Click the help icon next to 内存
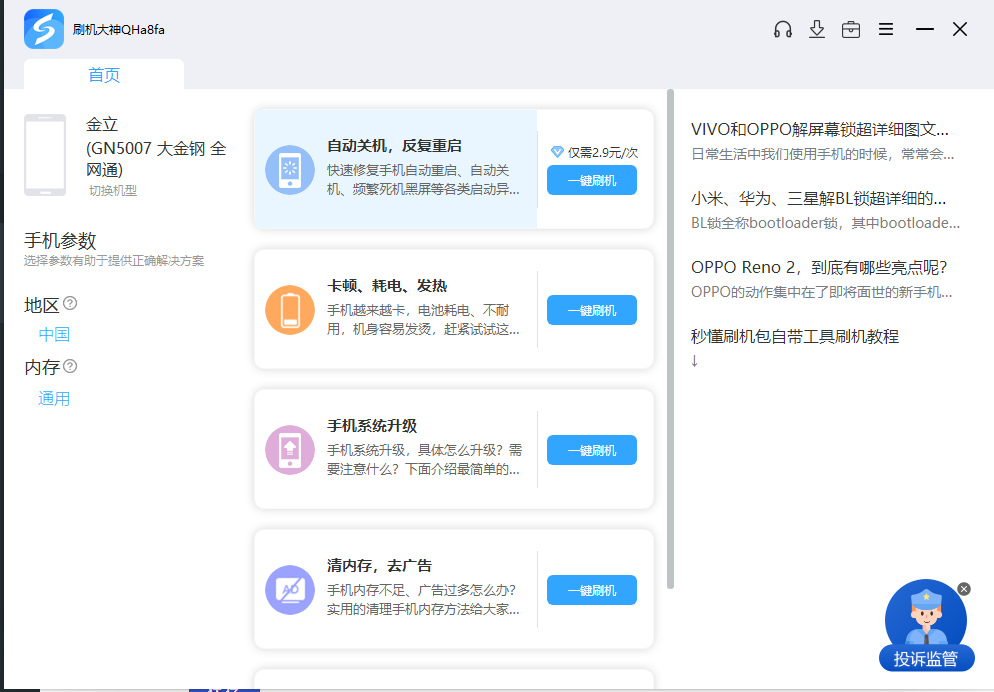This screenshot has width=994, height=692. click(70, 366)
